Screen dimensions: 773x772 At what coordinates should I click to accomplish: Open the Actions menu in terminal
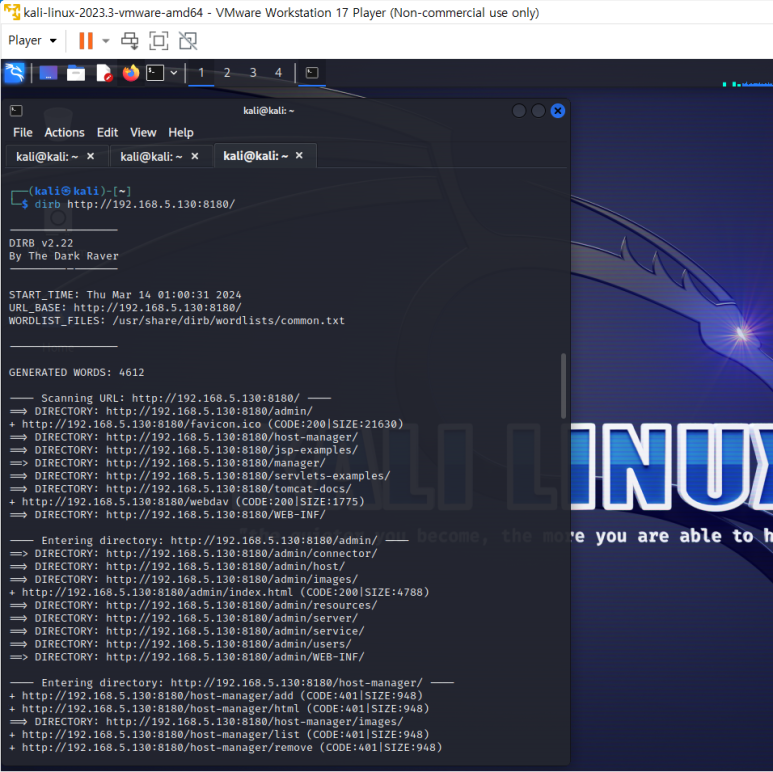point(65,133)
